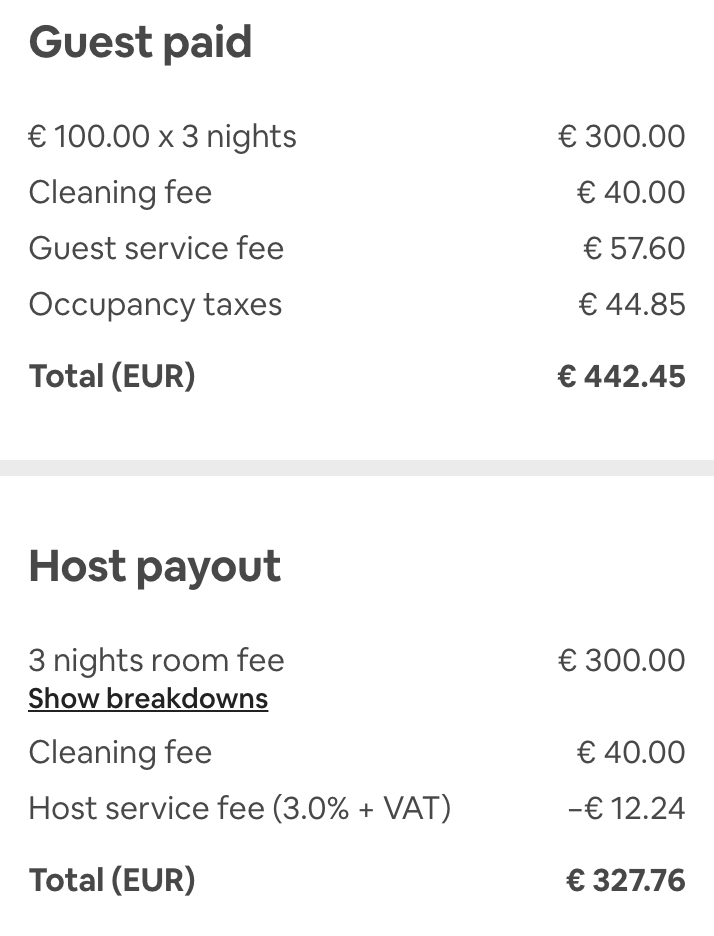The height and width of the screenshot is (936, 714).
Task: Click the € 40.00 cleaning fee under Guest paid
Action: [x=631, y=192]
